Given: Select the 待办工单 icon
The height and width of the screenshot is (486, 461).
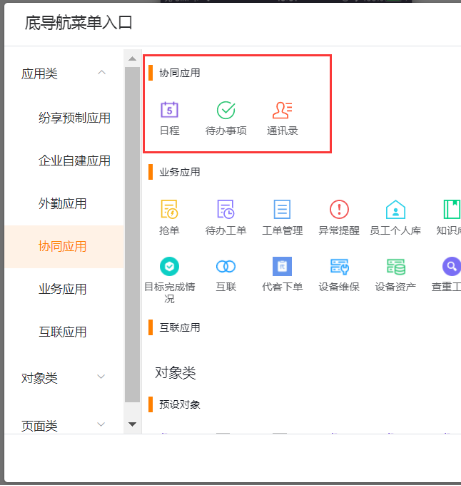Looking at the screenshot, I should click(x=226, y=209).
